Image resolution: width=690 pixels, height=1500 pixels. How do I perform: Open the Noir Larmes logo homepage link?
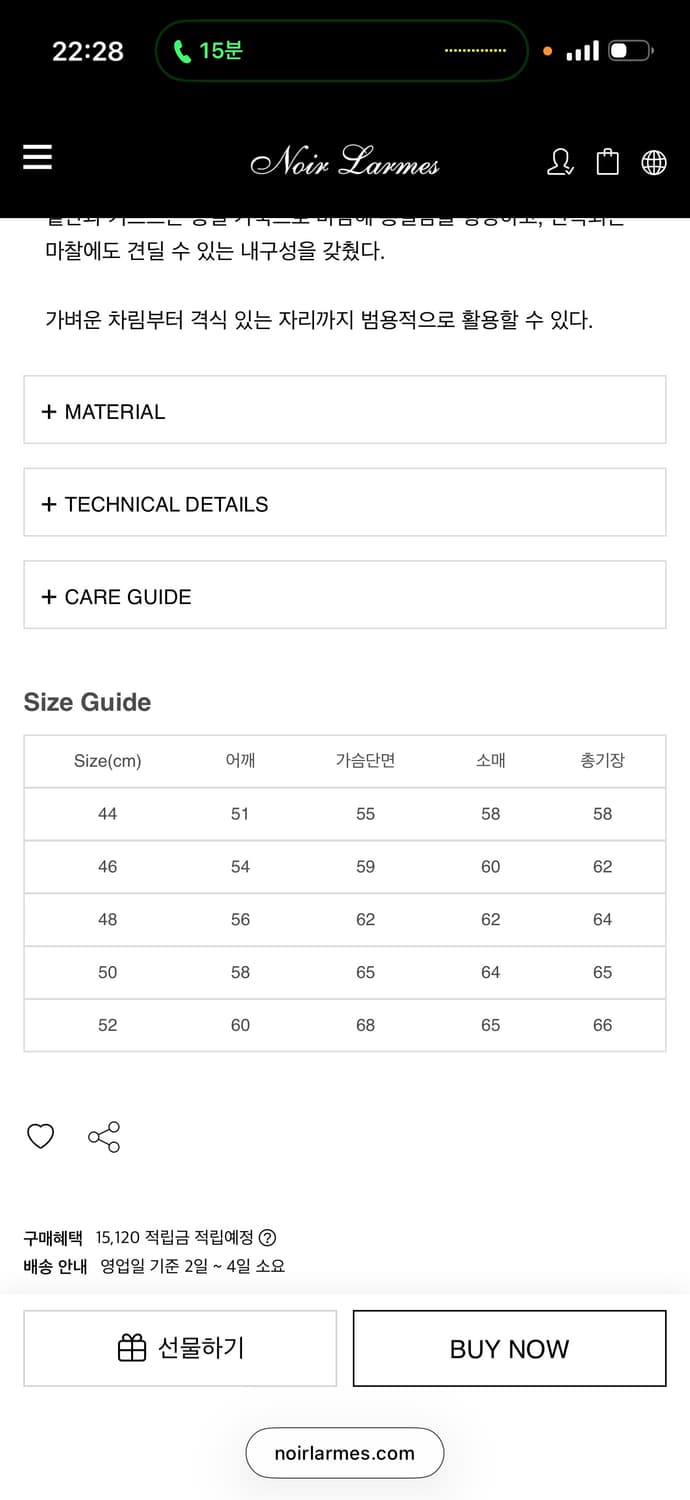tap(345, 163)
